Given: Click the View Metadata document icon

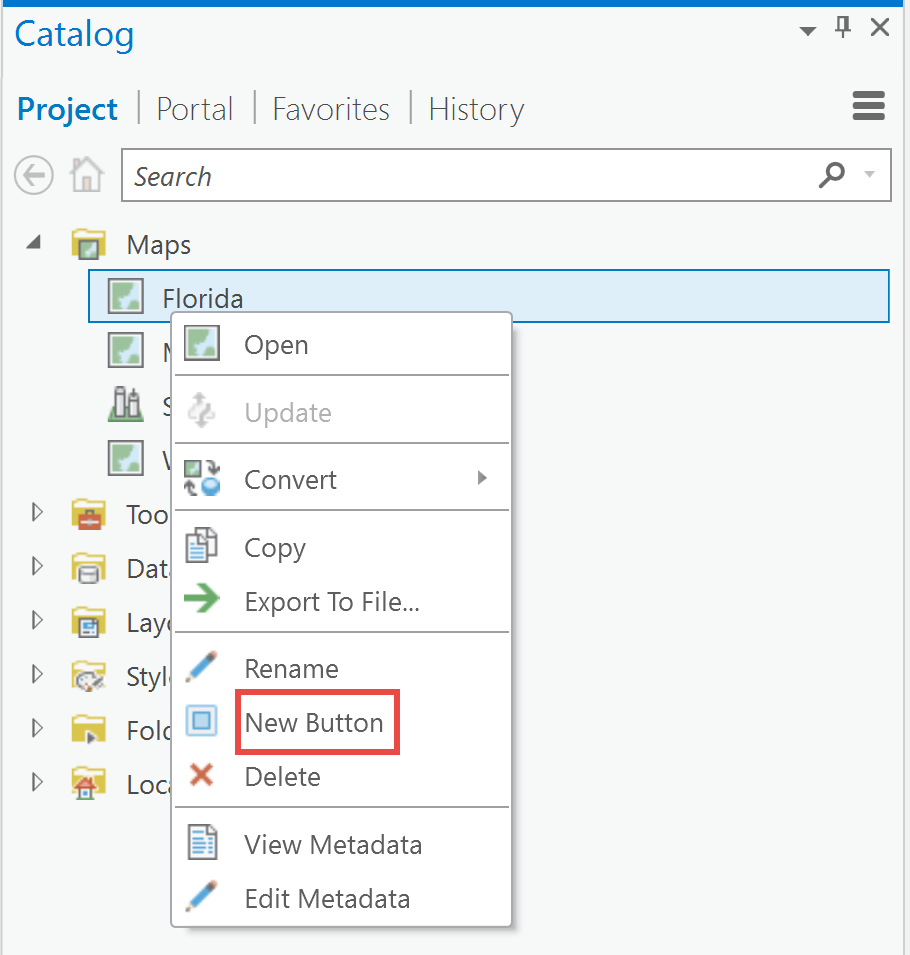Looking at the screenshot, I should [x=202, y=843].
